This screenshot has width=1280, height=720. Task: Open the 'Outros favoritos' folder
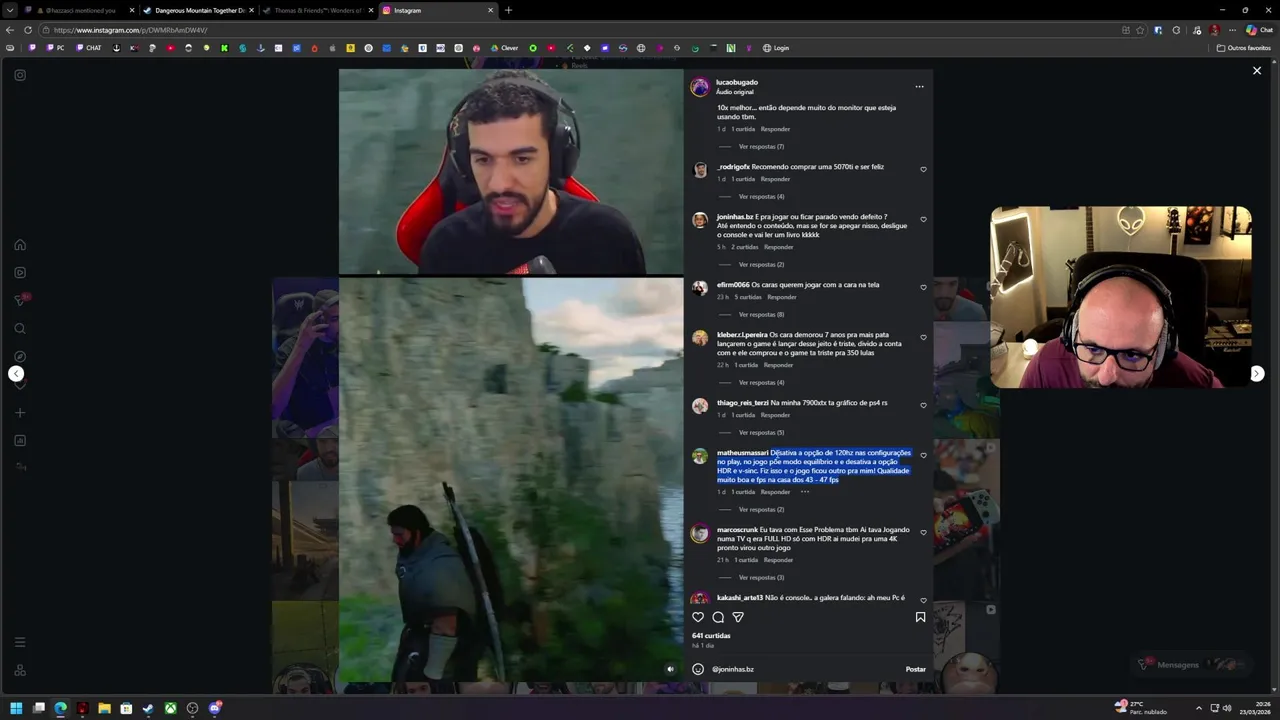pyautogui.click(x=1244, y=48)
